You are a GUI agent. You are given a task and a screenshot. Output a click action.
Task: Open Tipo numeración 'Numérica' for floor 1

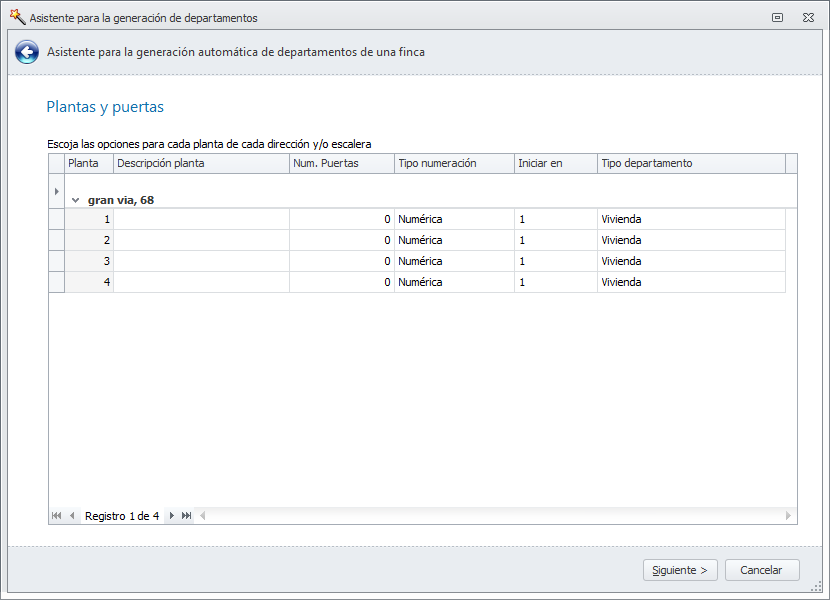point(454,219)
